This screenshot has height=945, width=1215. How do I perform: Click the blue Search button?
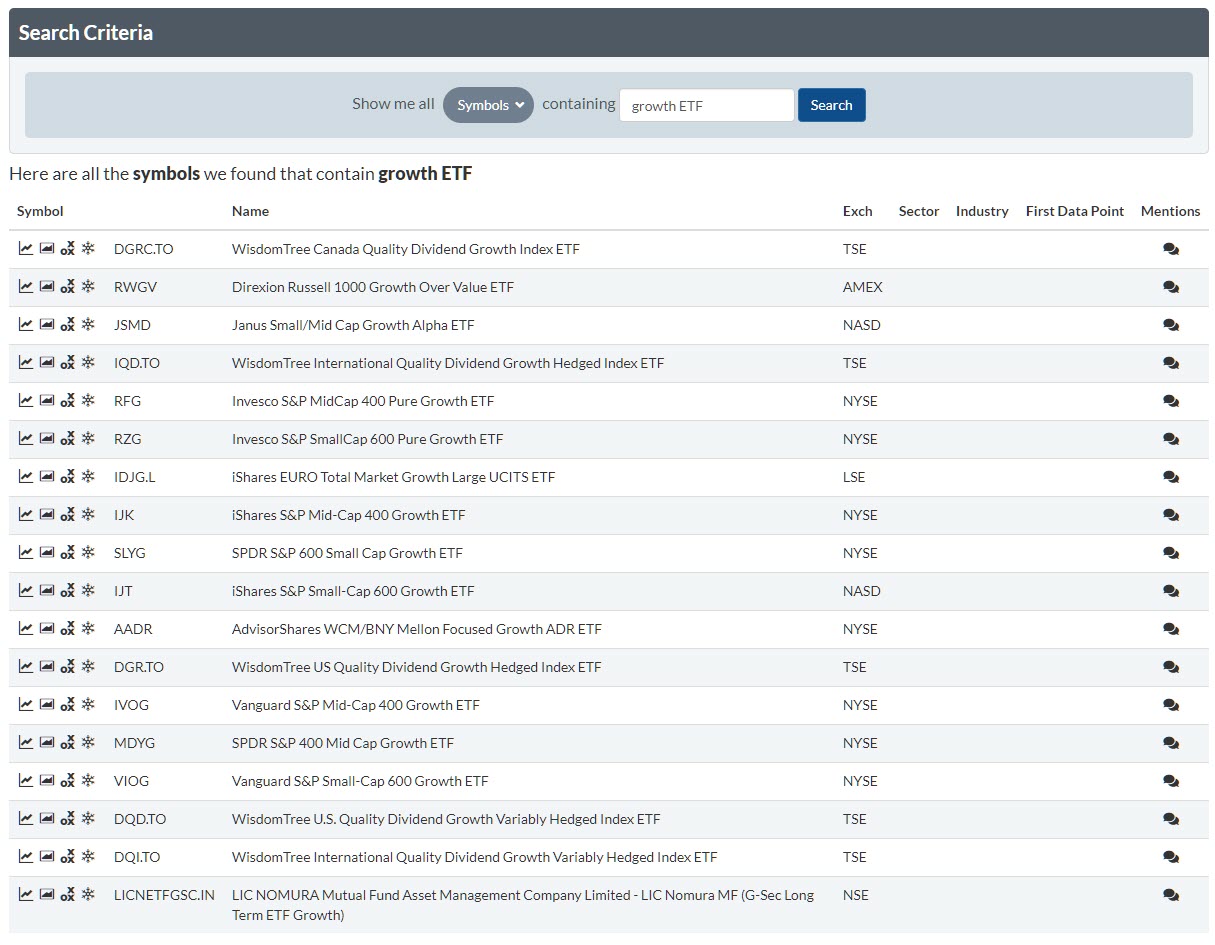[x=832, y=105]
